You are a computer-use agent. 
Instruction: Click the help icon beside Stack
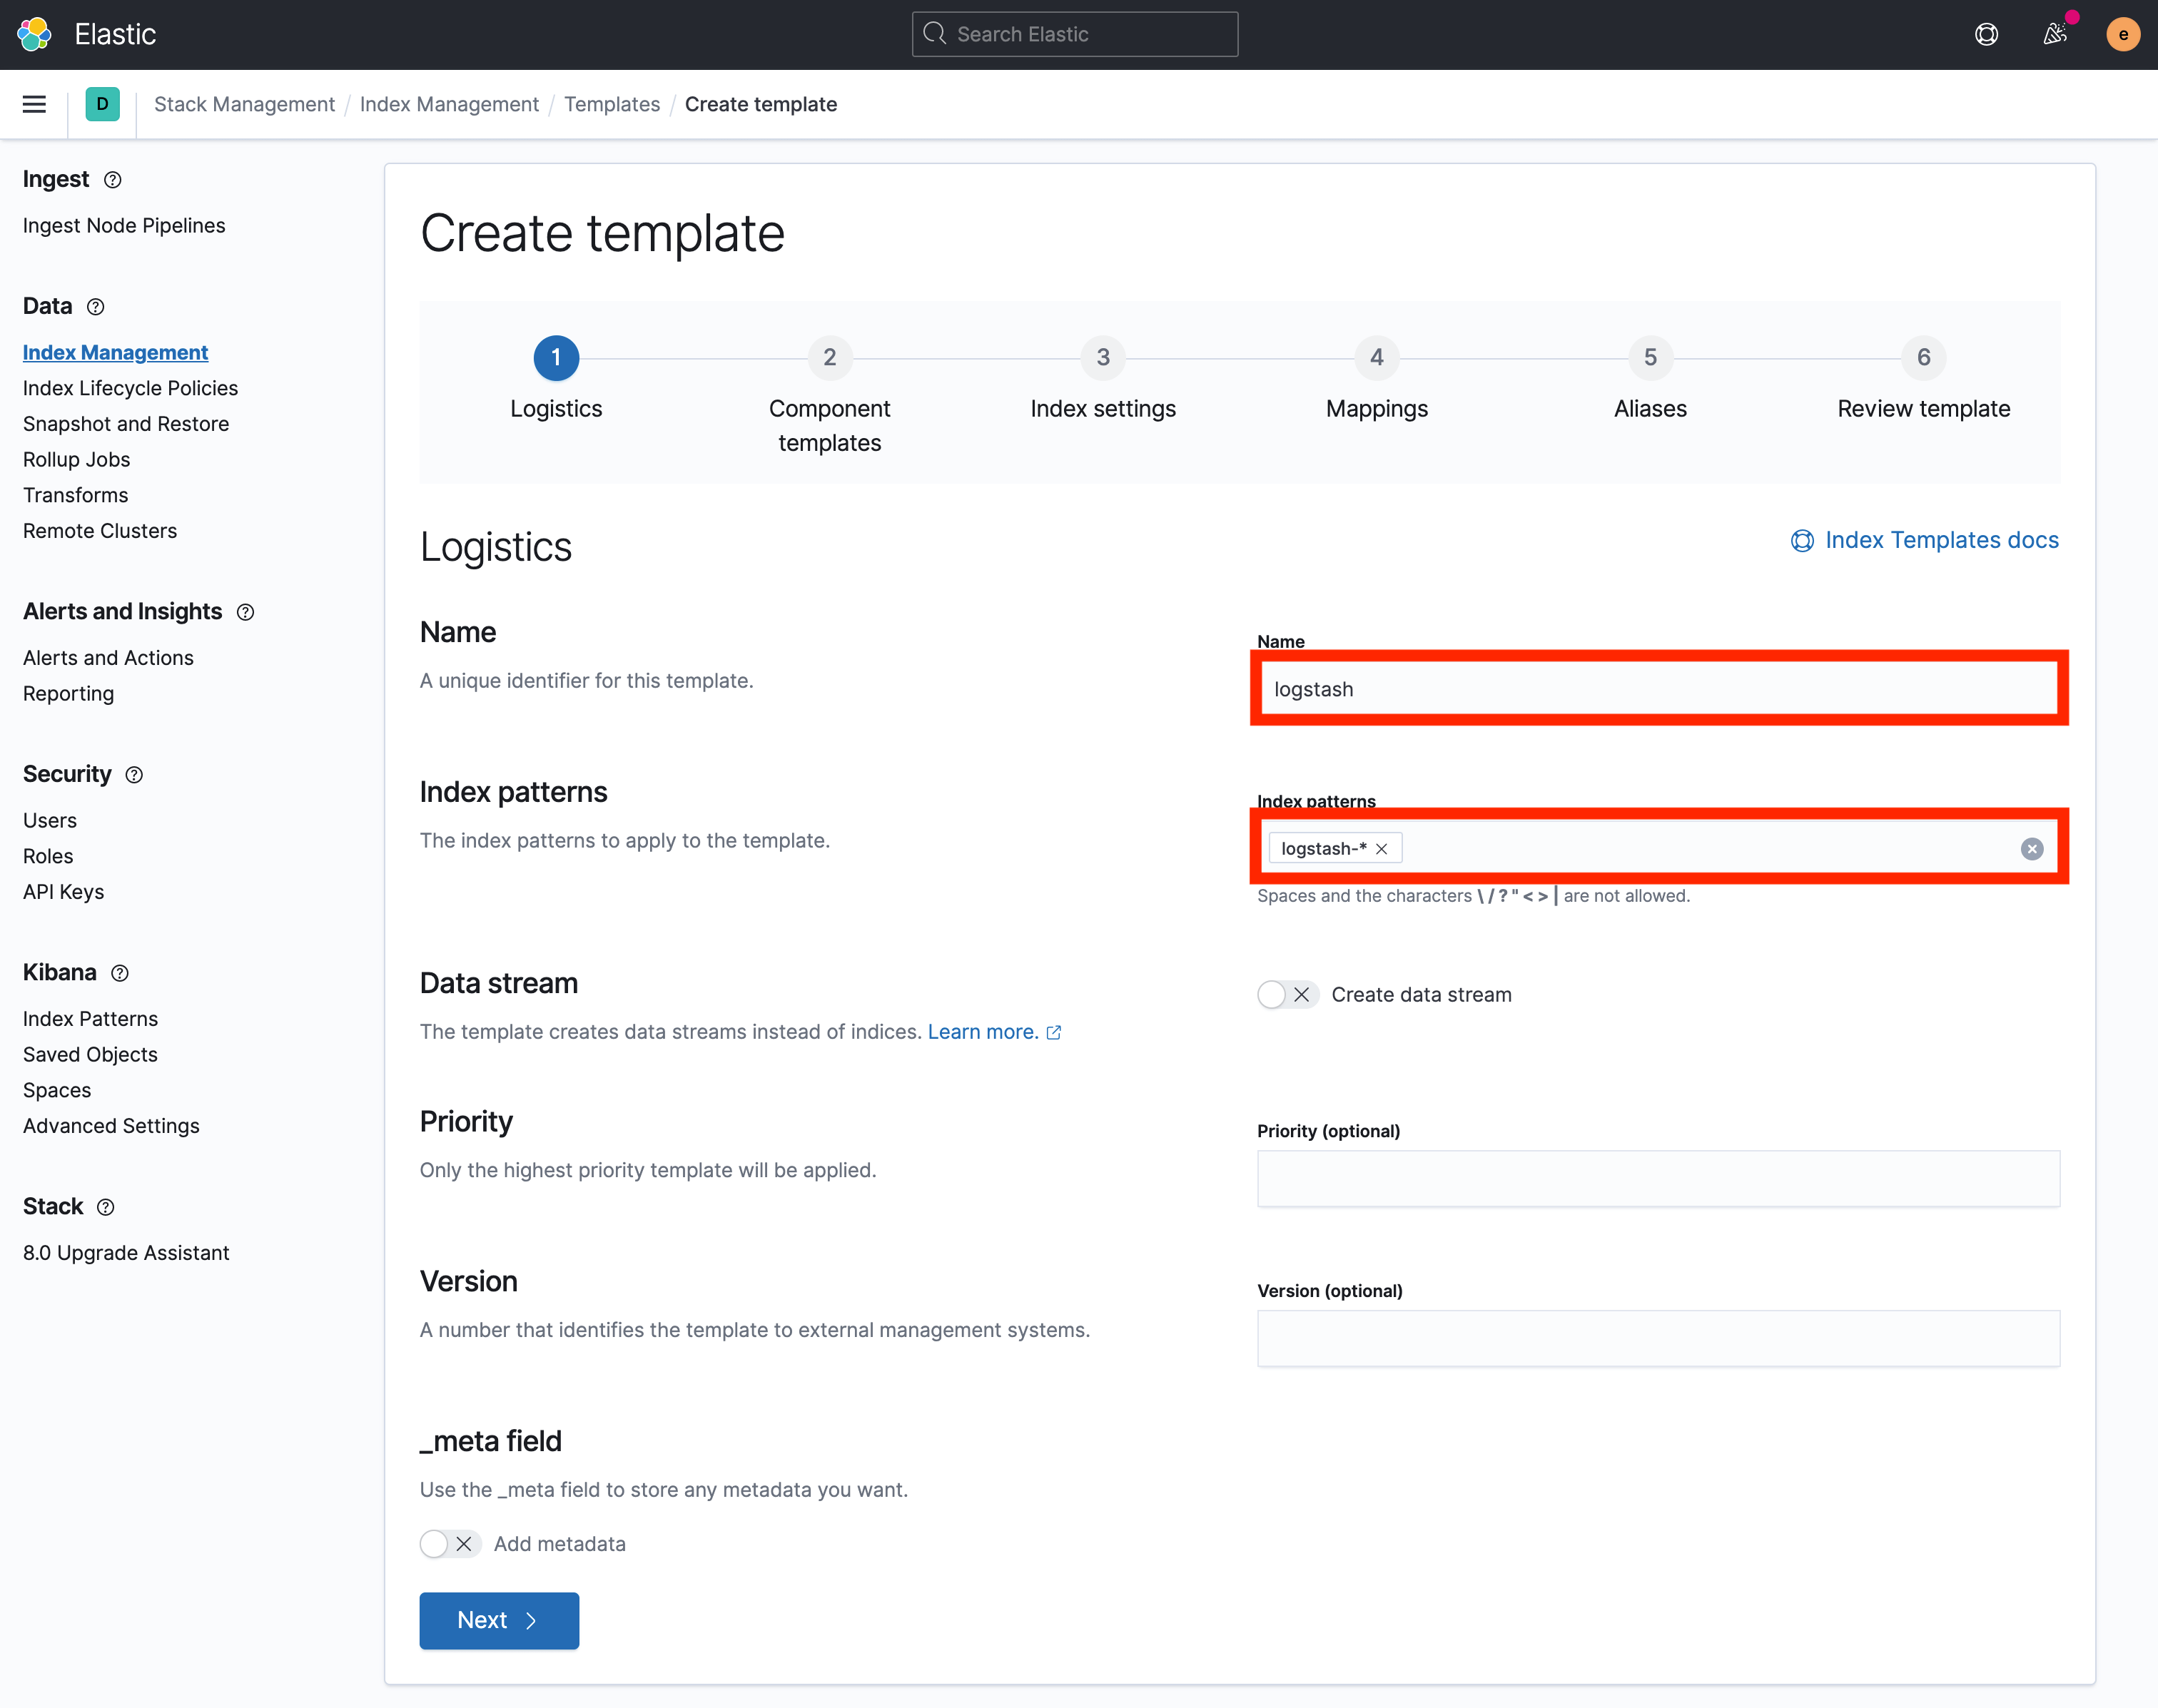point(106,1207)
